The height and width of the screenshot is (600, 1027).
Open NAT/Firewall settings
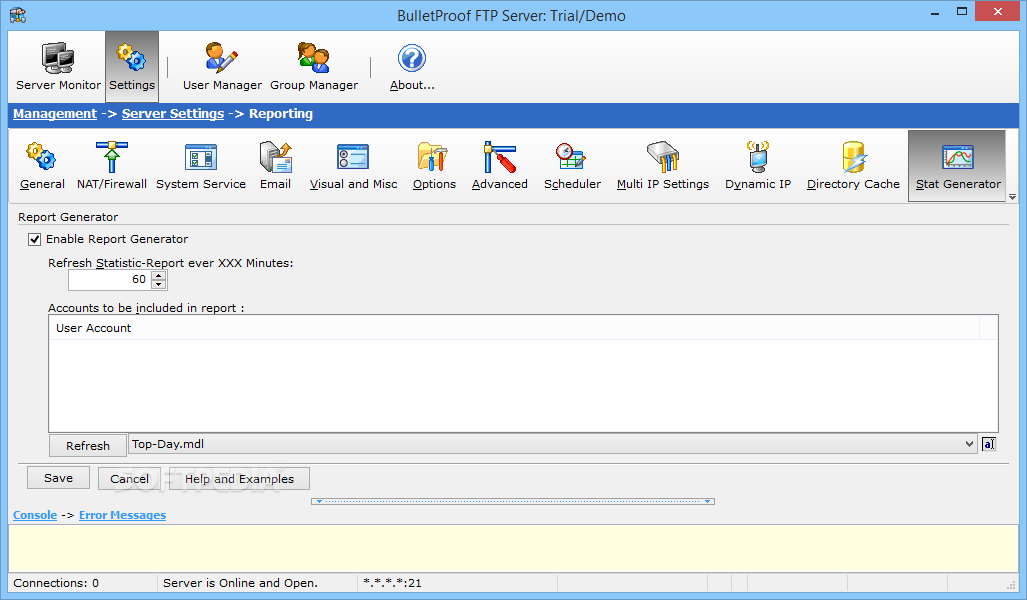[x=112, y=166]
